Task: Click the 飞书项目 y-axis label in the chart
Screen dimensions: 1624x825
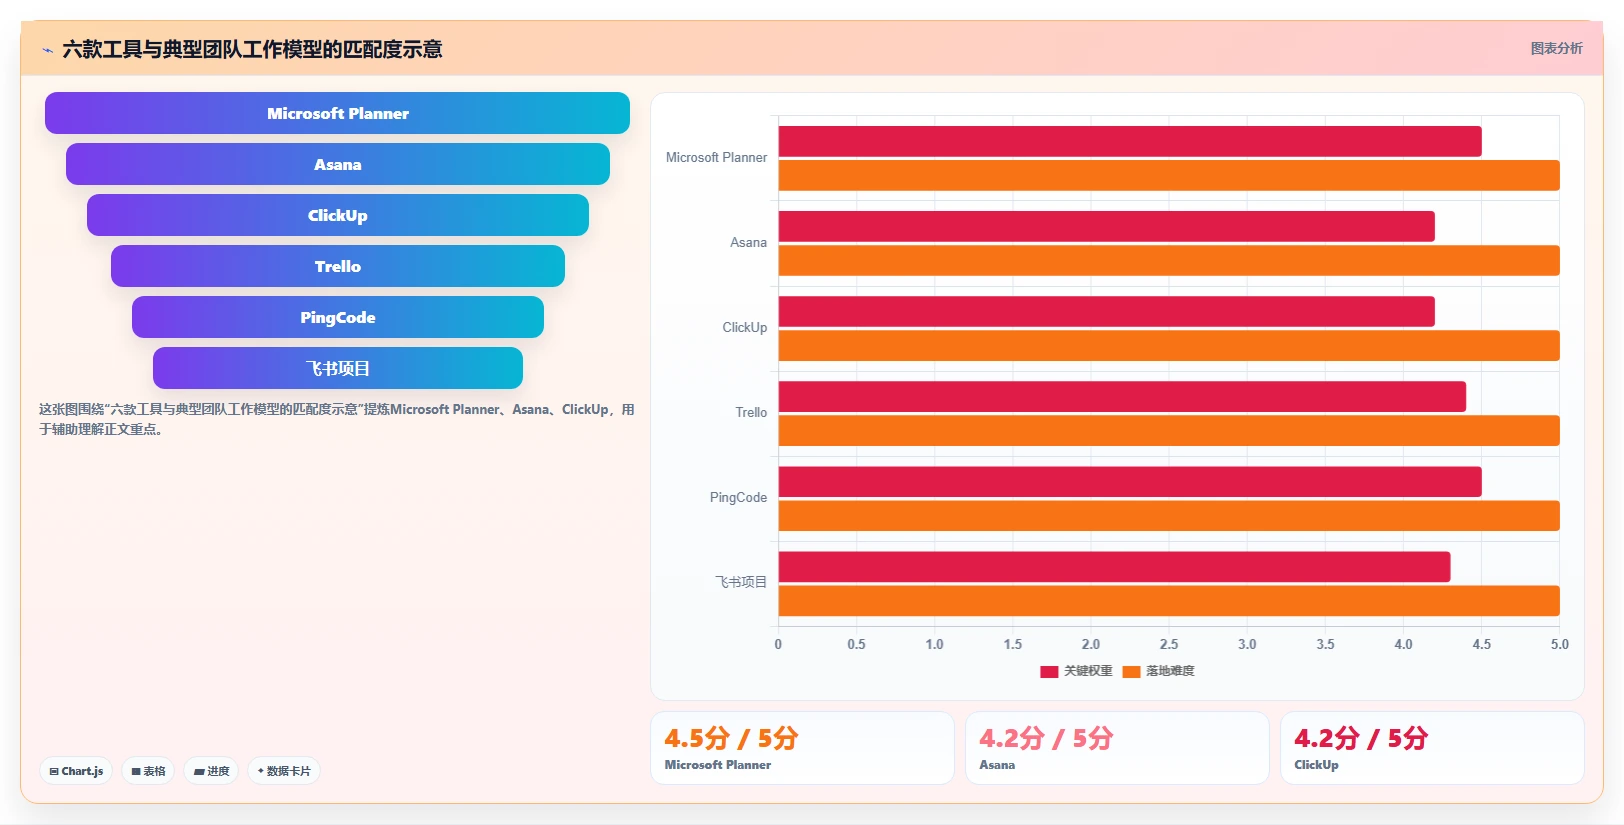Action: pyautogui.click(x=741, y=582)
